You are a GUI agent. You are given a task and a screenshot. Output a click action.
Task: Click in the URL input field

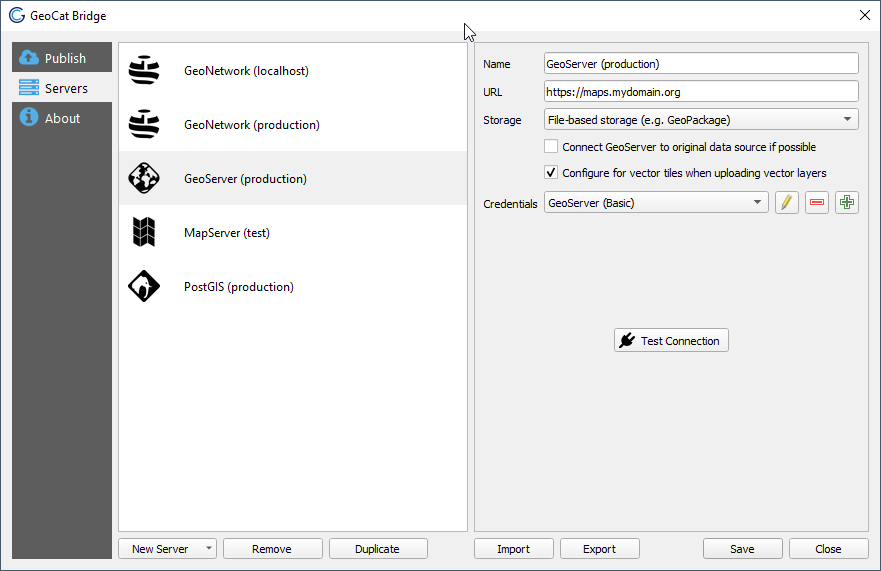click(701, 92)
